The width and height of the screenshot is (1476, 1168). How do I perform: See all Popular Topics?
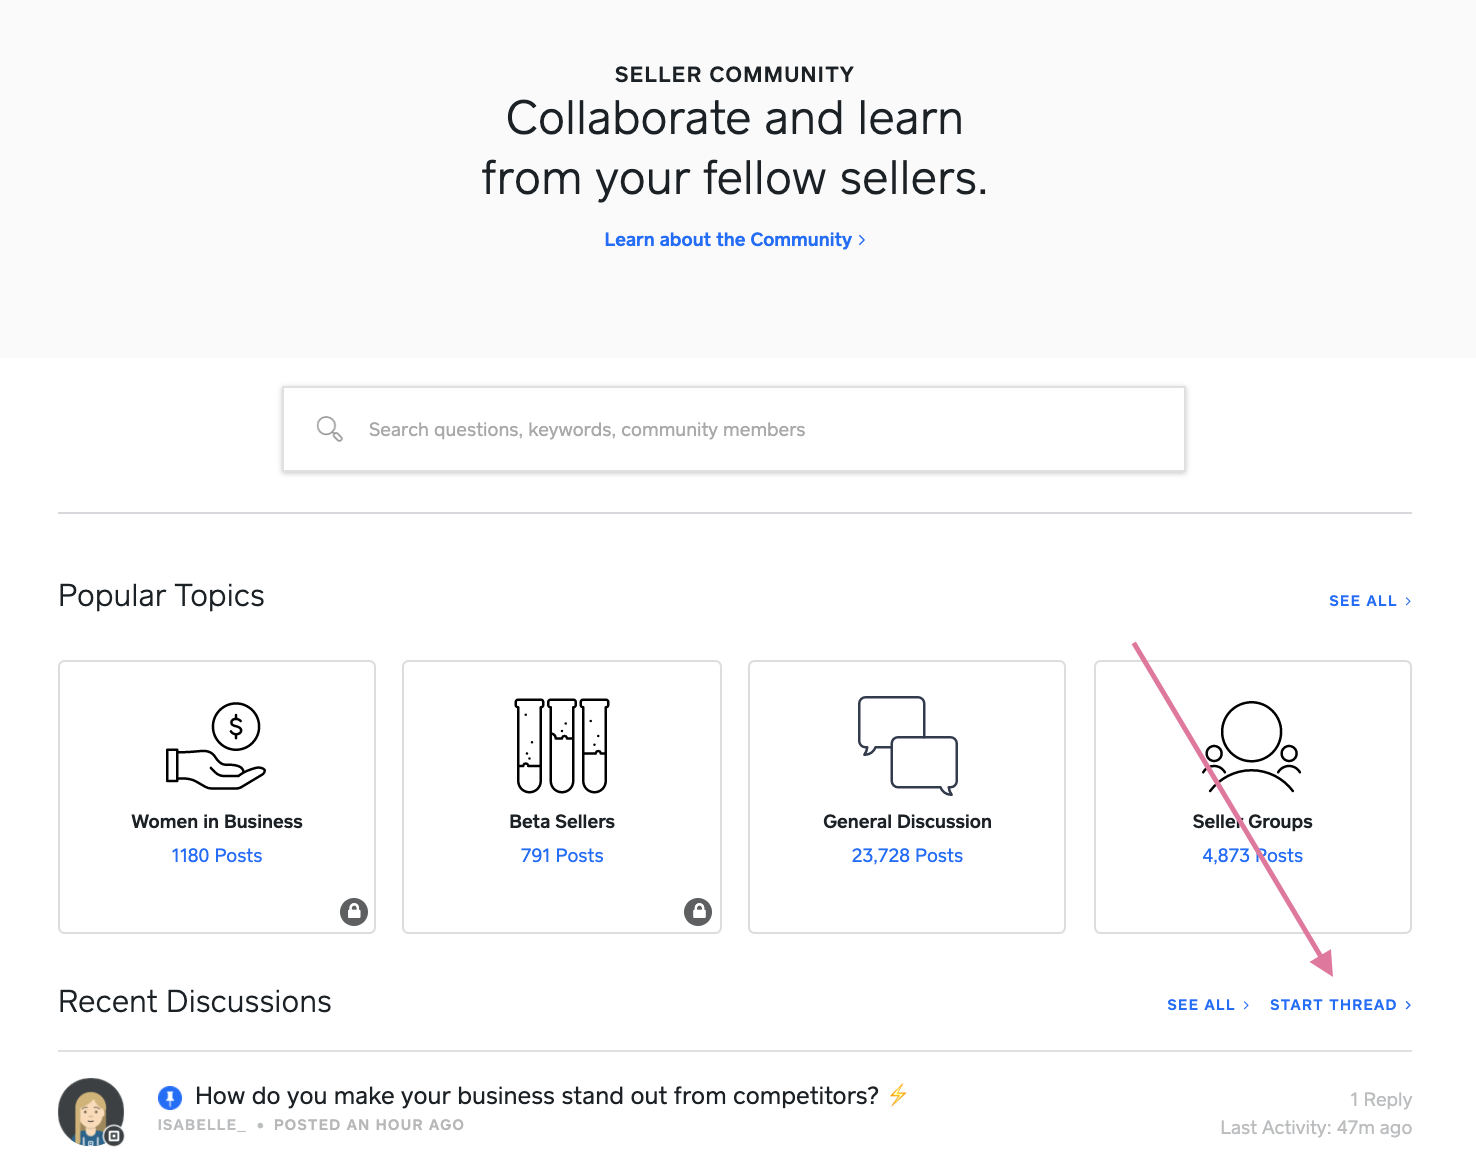click(1369, 601)
